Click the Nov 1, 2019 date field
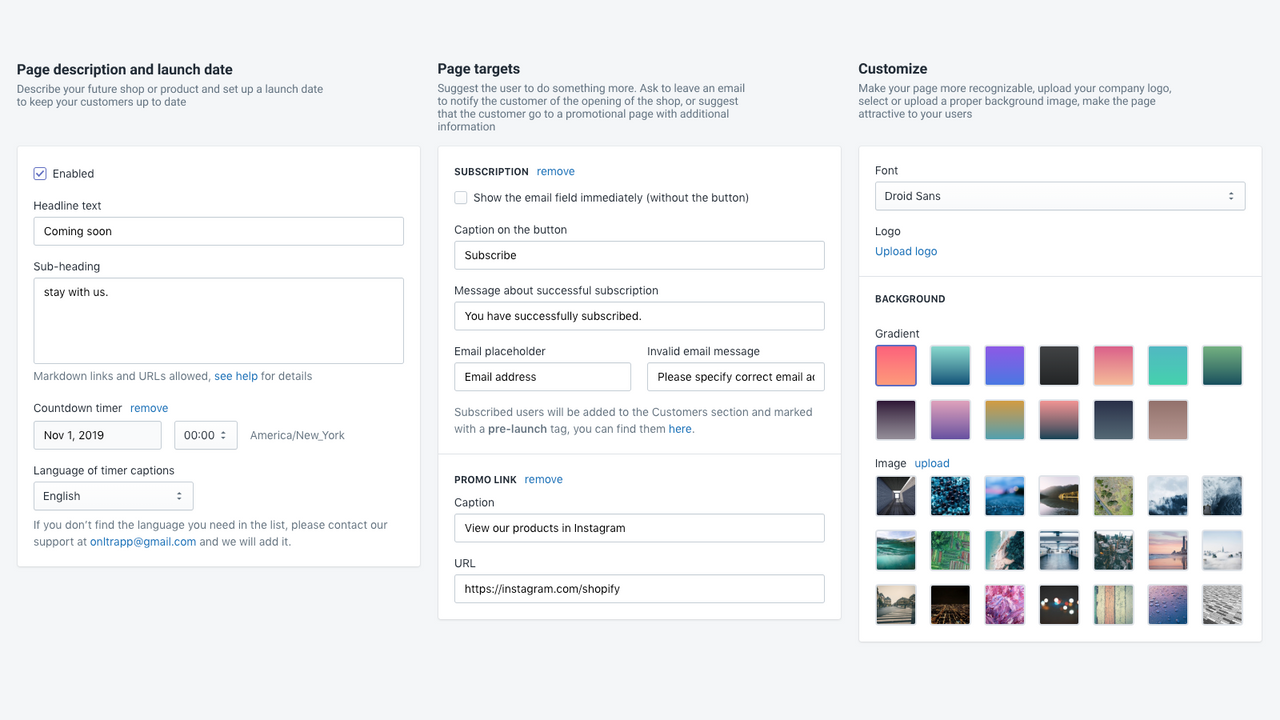Viewport: 1280px width, 720px height. (x=97, y=435)
